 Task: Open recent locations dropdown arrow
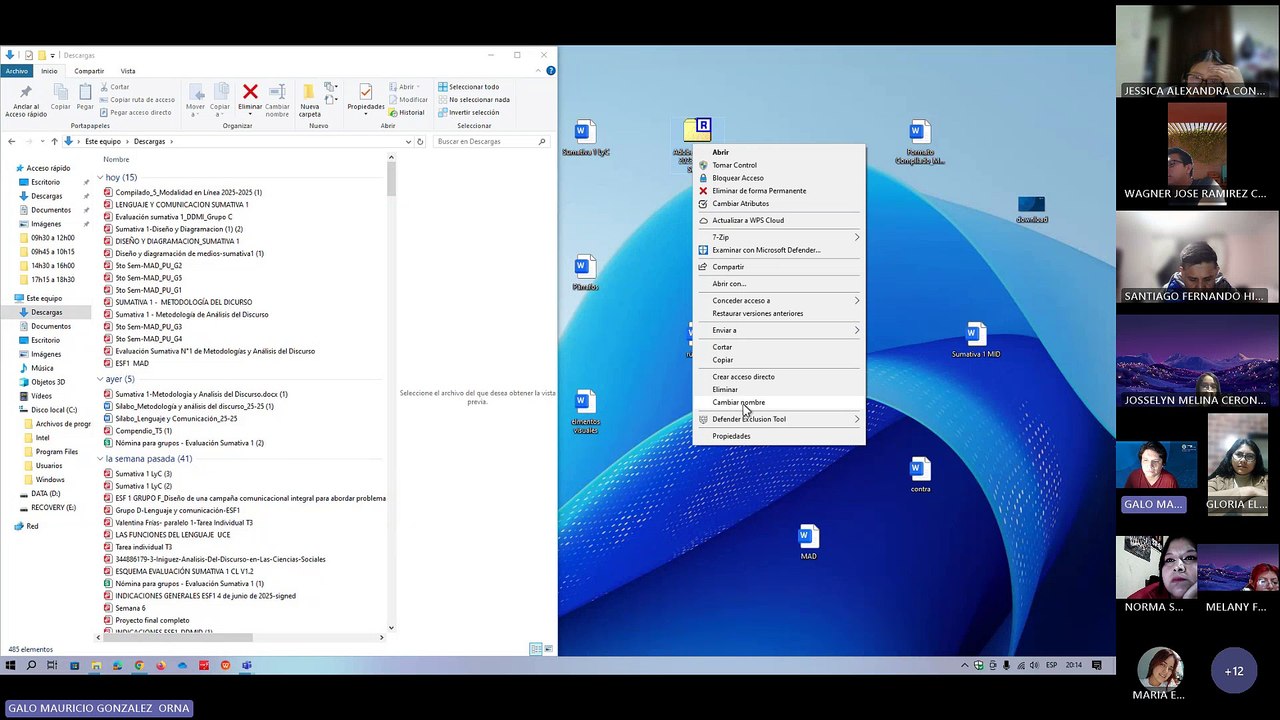41,141
